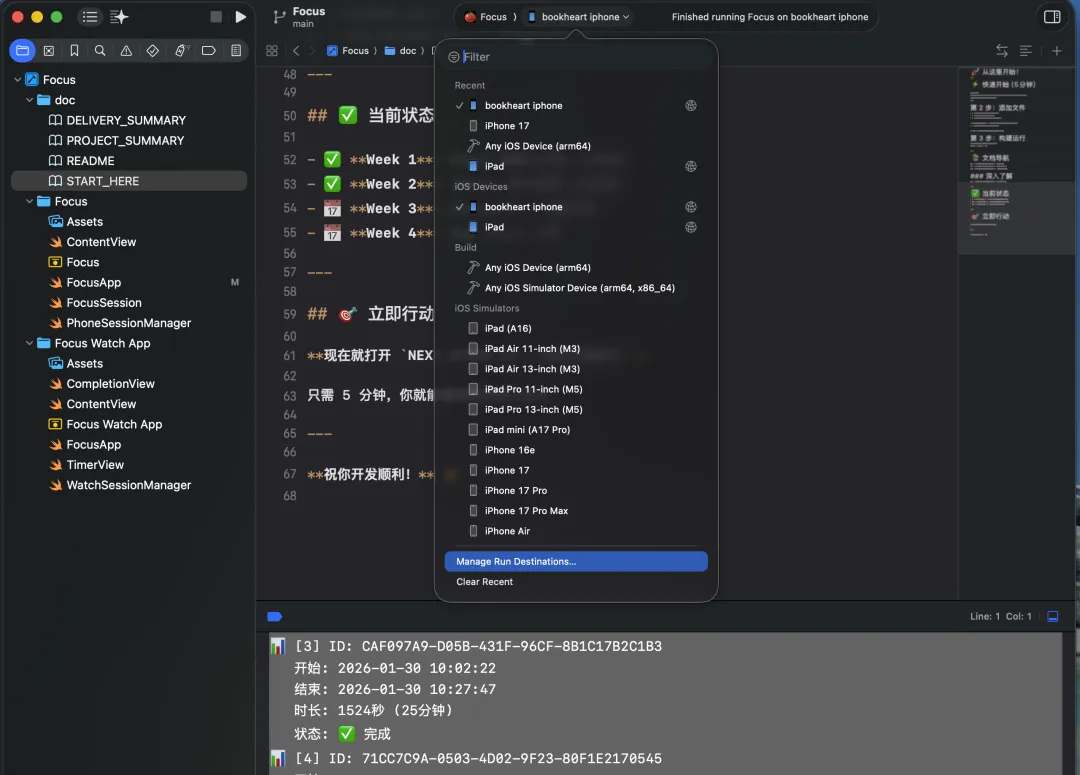The height and width of the screenshot is (775, 1080).
Task: Open the Report navigator icon
Action: (236, 50)
